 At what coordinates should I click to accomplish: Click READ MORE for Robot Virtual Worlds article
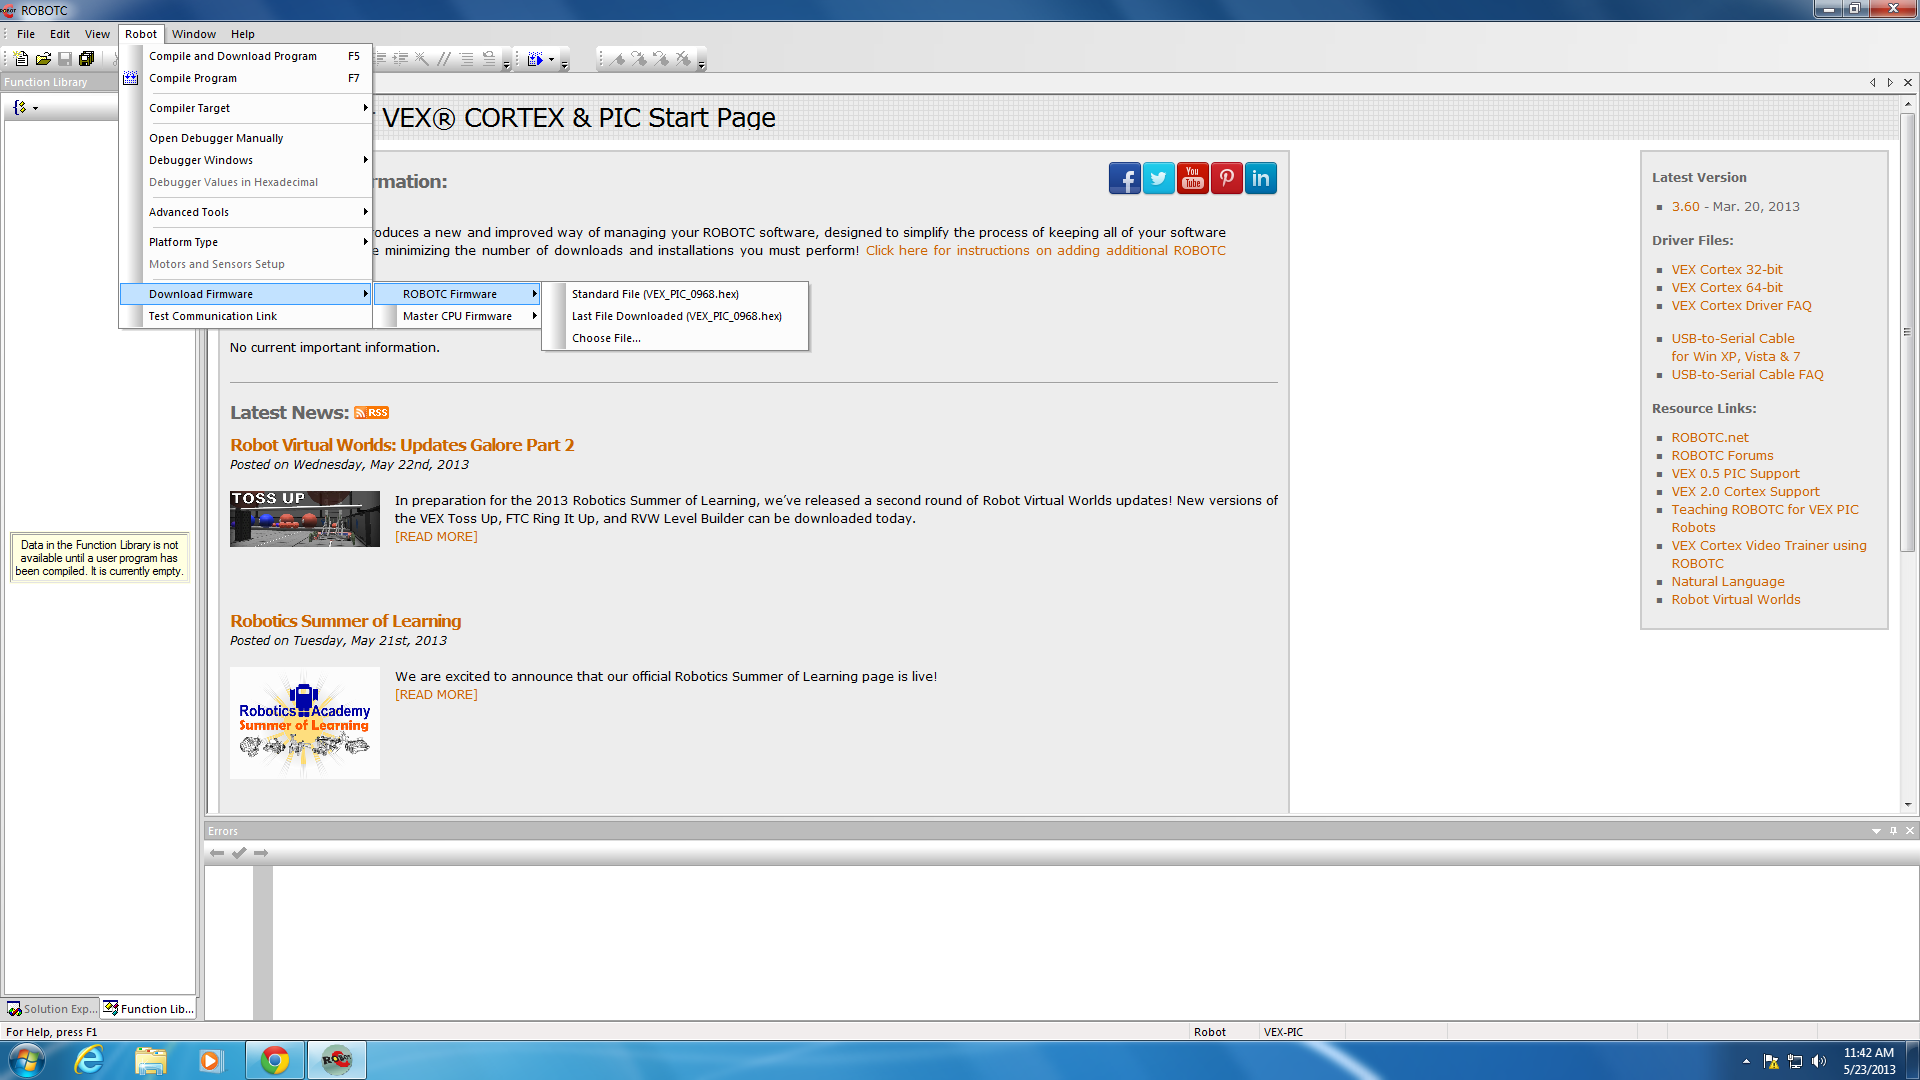coord(436,535)
